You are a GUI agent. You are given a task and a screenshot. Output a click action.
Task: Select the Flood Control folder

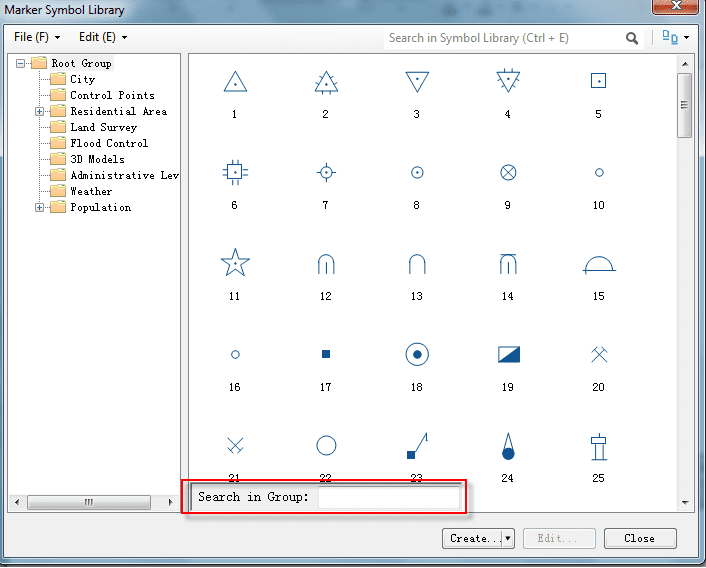tap(108, 144)
